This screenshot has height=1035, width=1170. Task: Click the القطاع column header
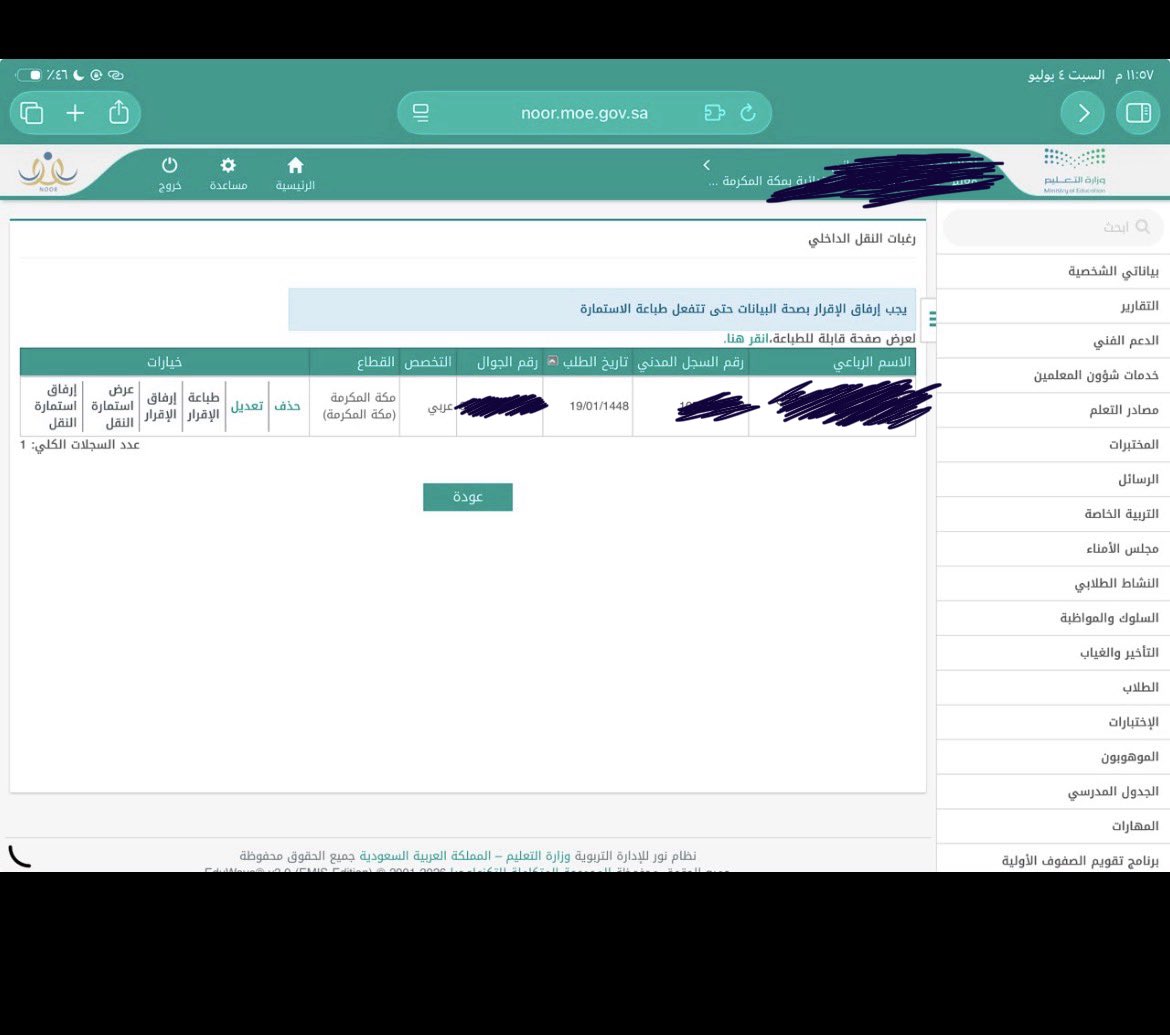pyautogui.click(x=375, y=362)
